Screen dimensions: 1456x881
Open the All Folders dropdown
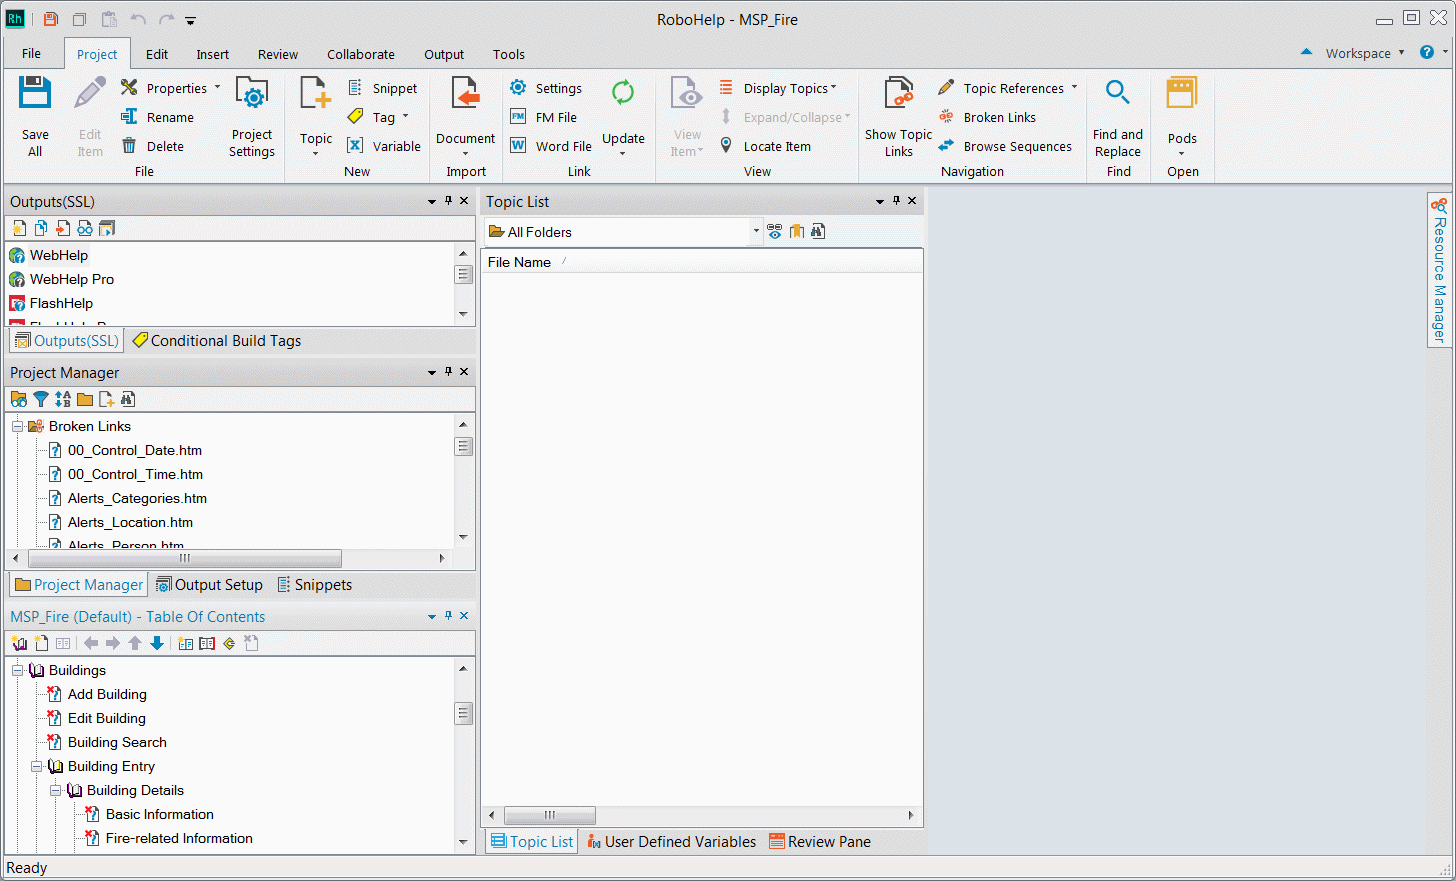756,231
